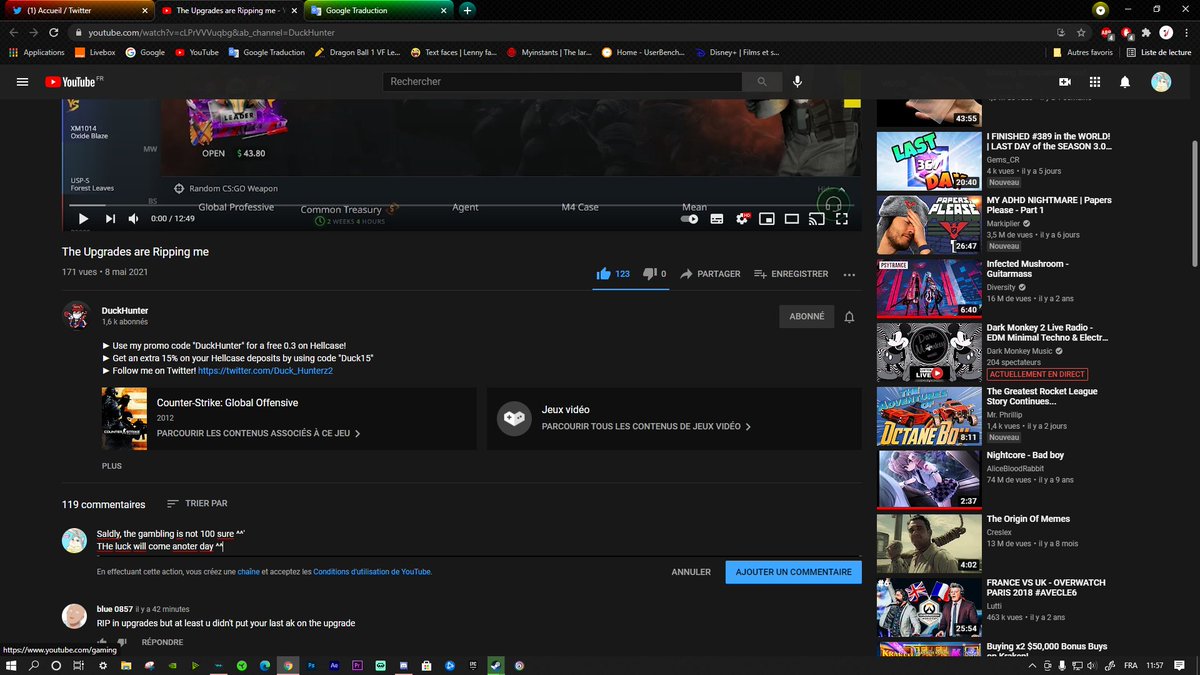This screenshot has height=675, width=1200.
Task: Skip to the next video
Action: pos(110,218)
